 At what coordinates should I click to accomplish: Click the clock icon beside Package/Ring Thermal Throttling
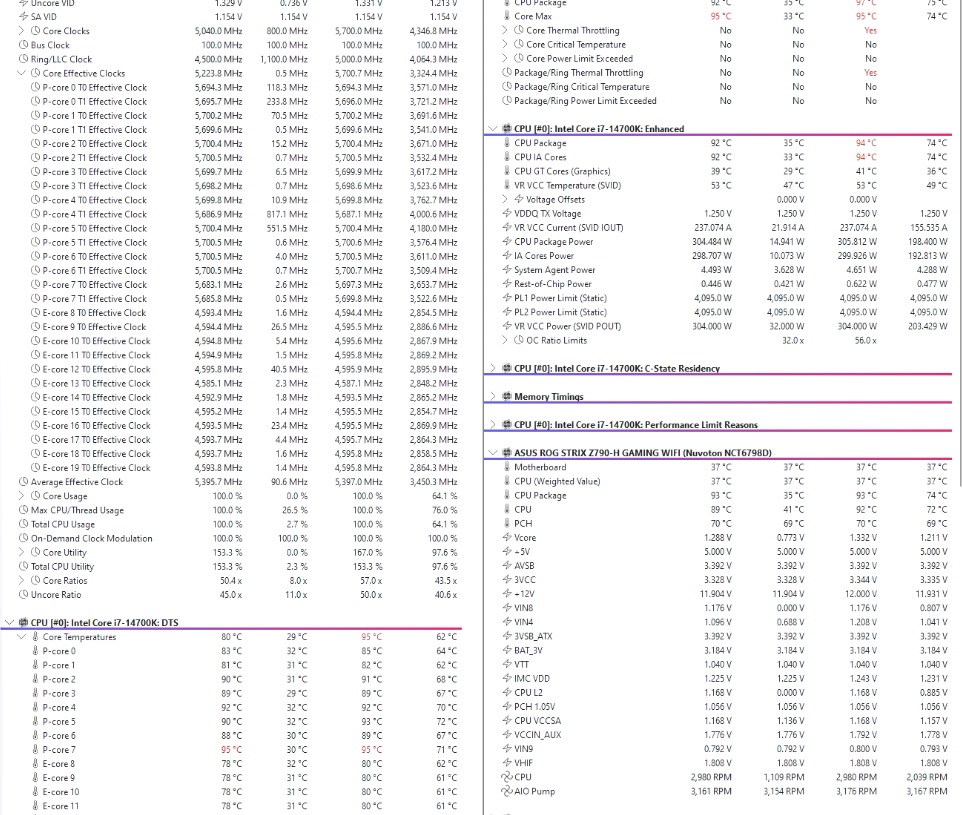pyautogui.click(x=507, y=72)
